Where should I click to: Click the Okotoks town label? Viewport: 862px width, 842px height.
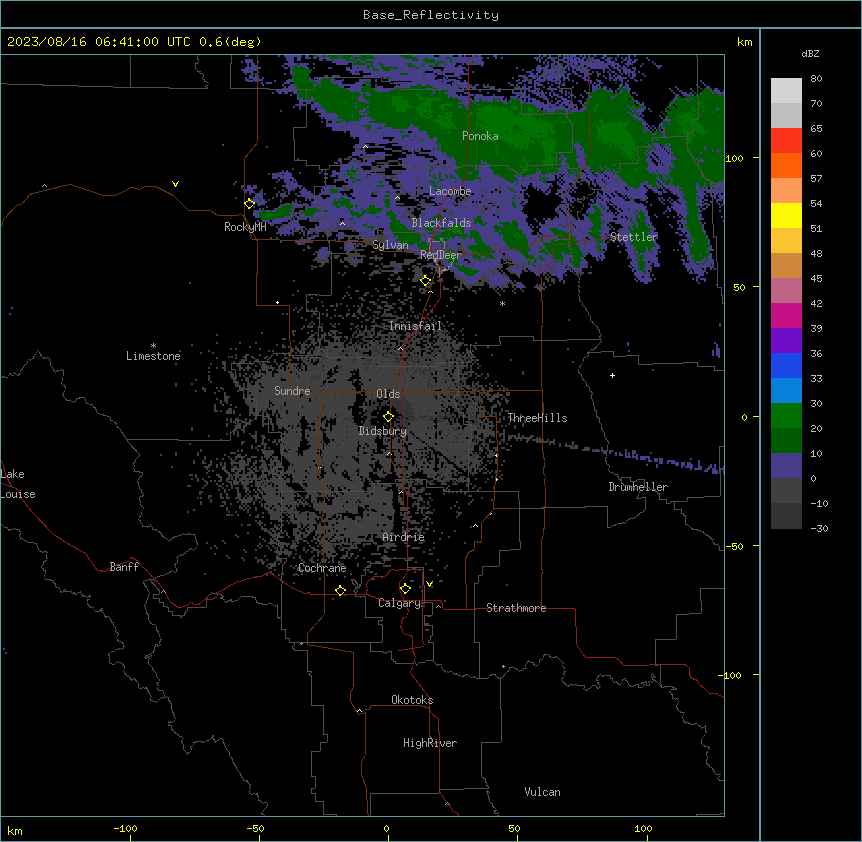point(412,700)
